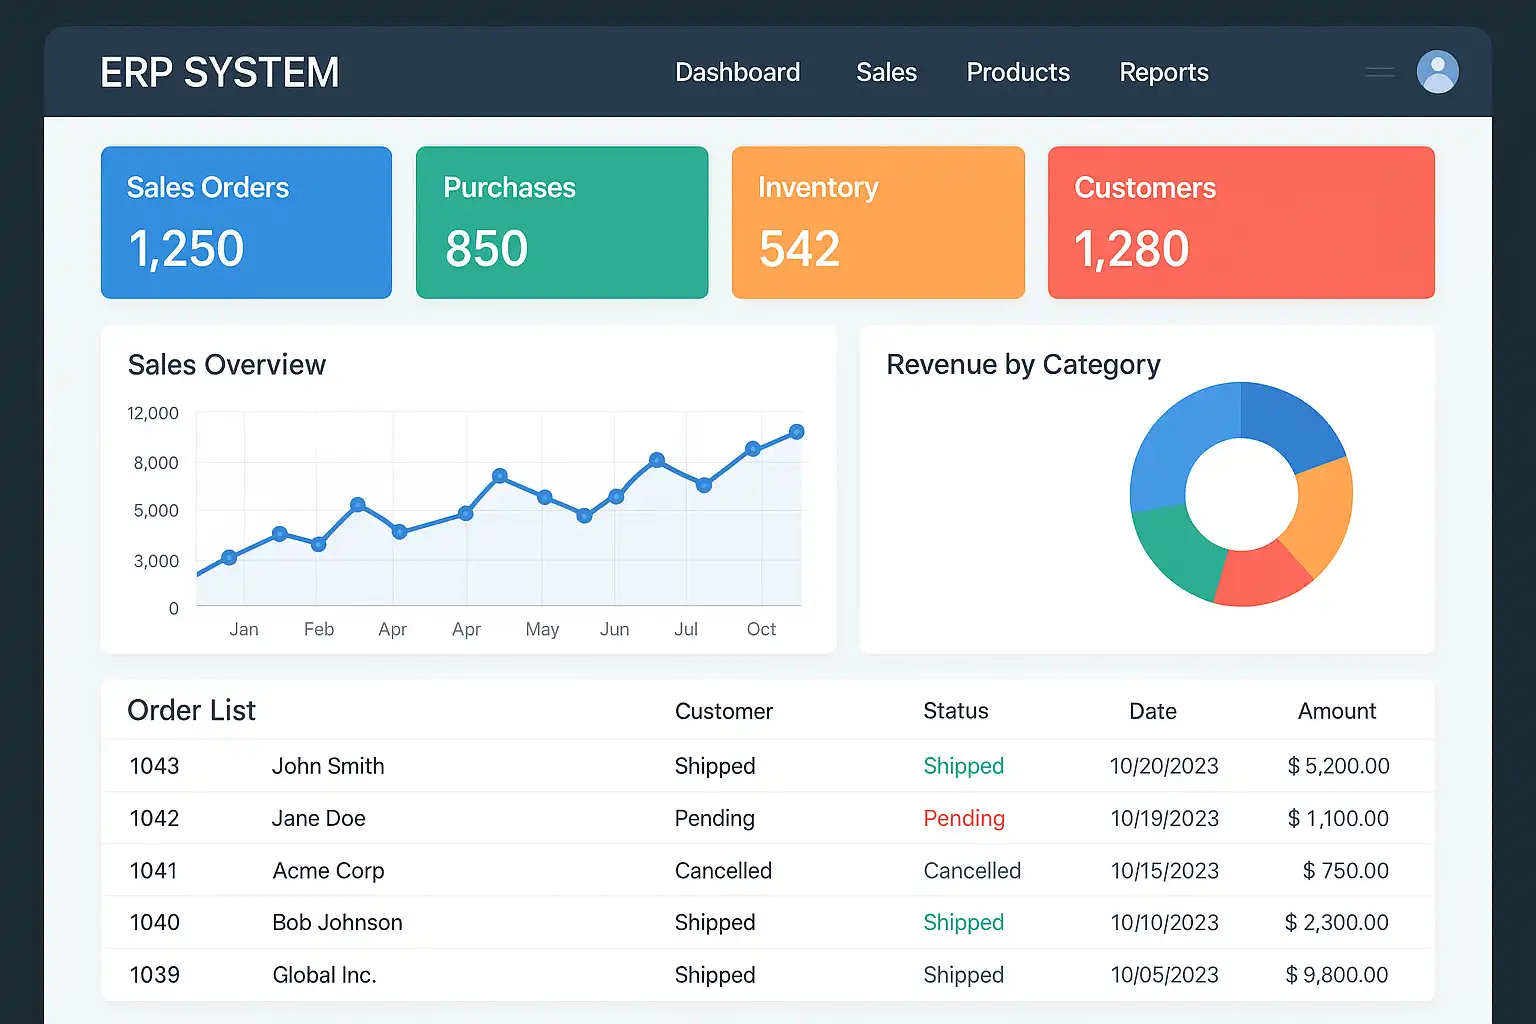Select the blue Sales Orders card
Screen dimensions: 1536x1024
tap(246, 222)
